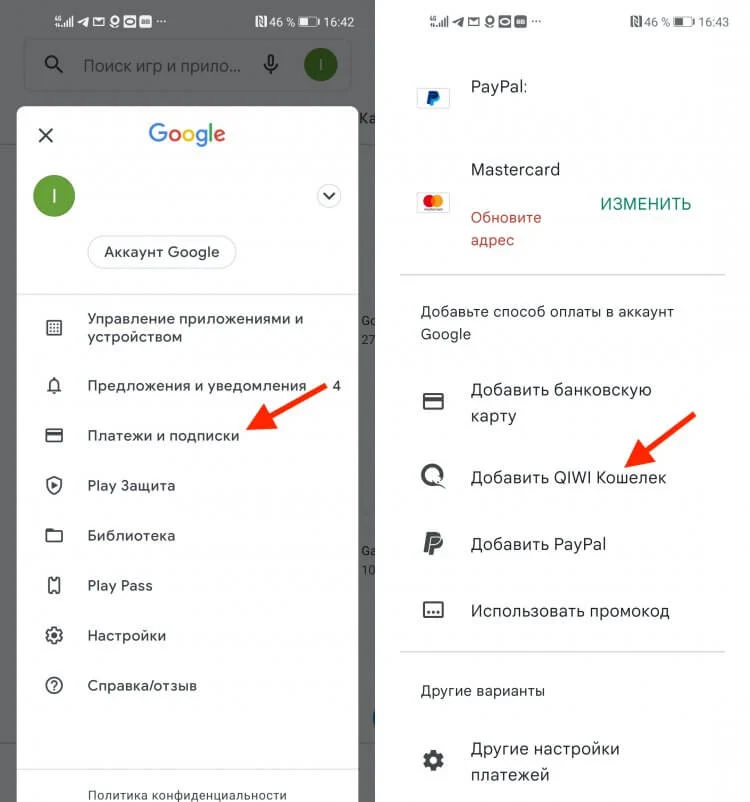
Task: Tap the search field Поиск игр и приложений
Action: pyautogui.click(x=161, y=65)
